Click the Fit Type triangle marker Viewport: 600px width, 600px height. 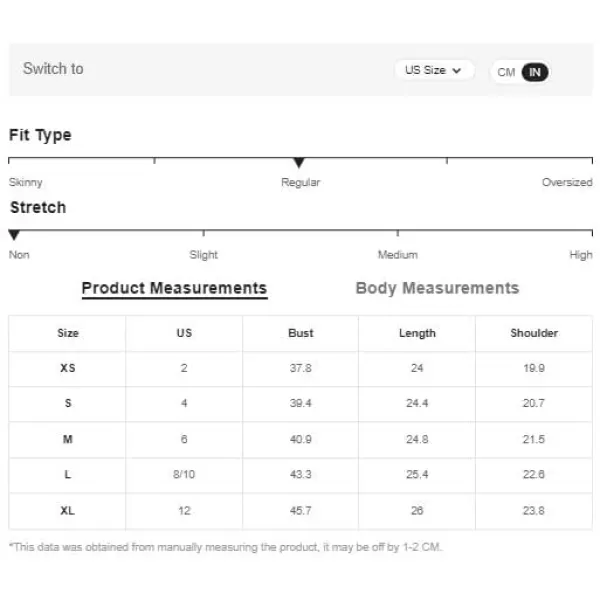(299, 163)
